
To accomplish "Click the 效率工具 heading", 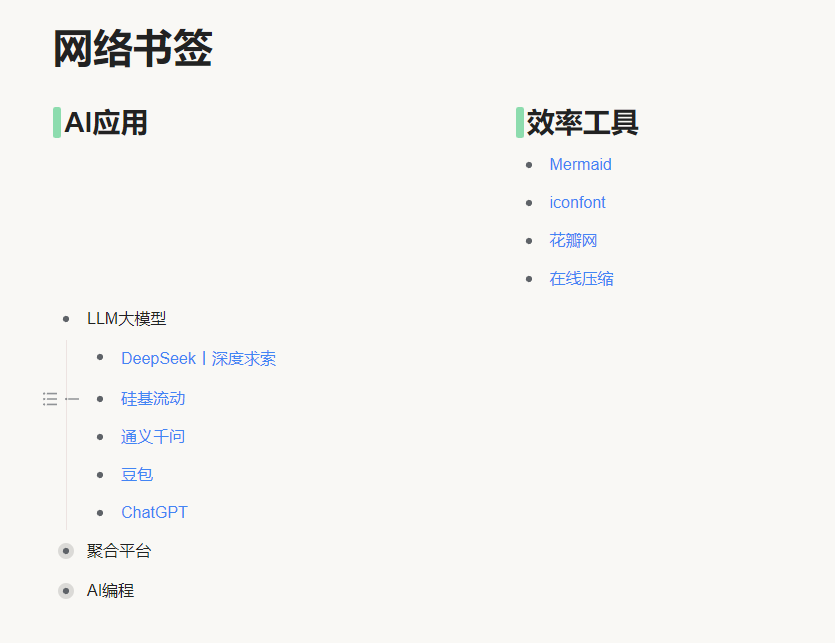I will [x=582, y=123].
